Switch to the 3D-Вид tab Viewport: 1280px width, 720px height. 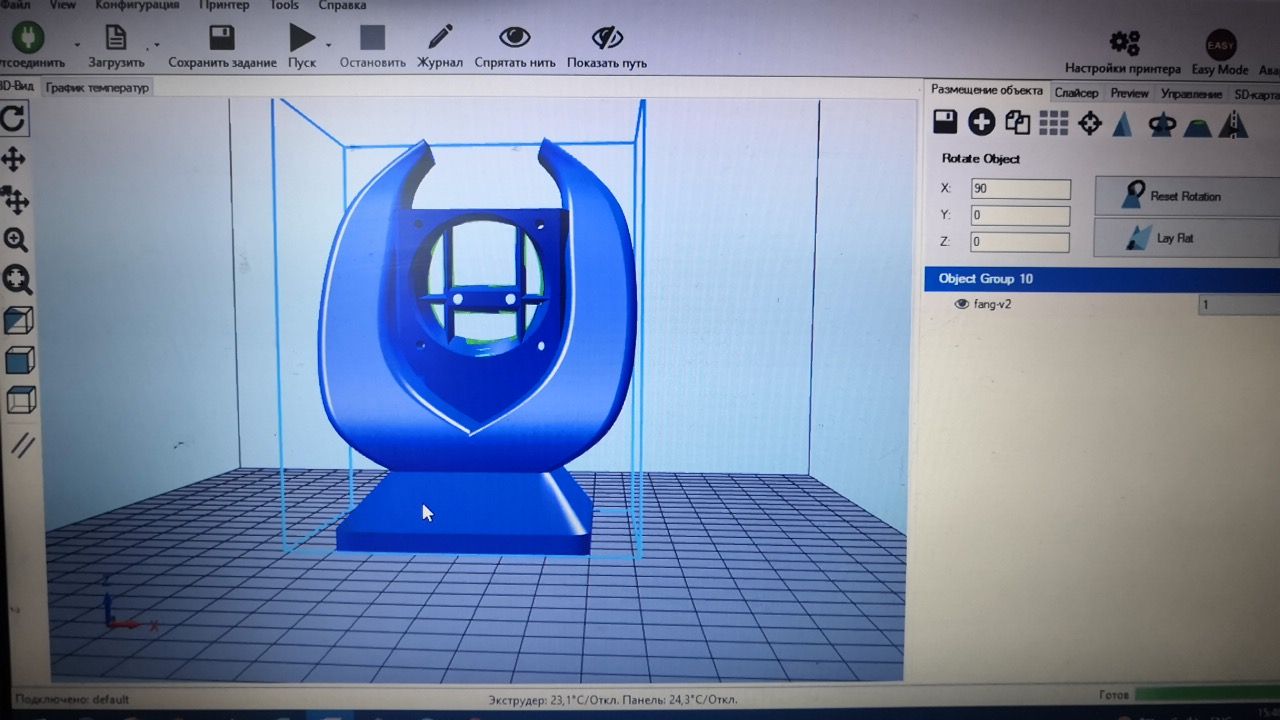coord(17,86)
